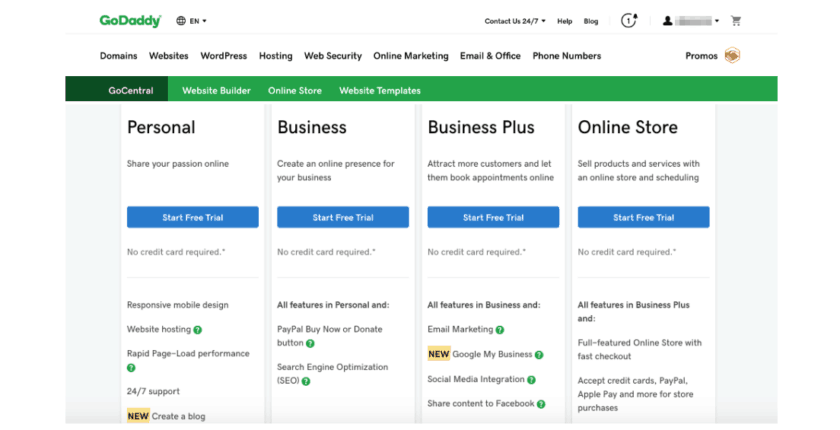Click help icon next to Website hosting

tap(198, 330)
